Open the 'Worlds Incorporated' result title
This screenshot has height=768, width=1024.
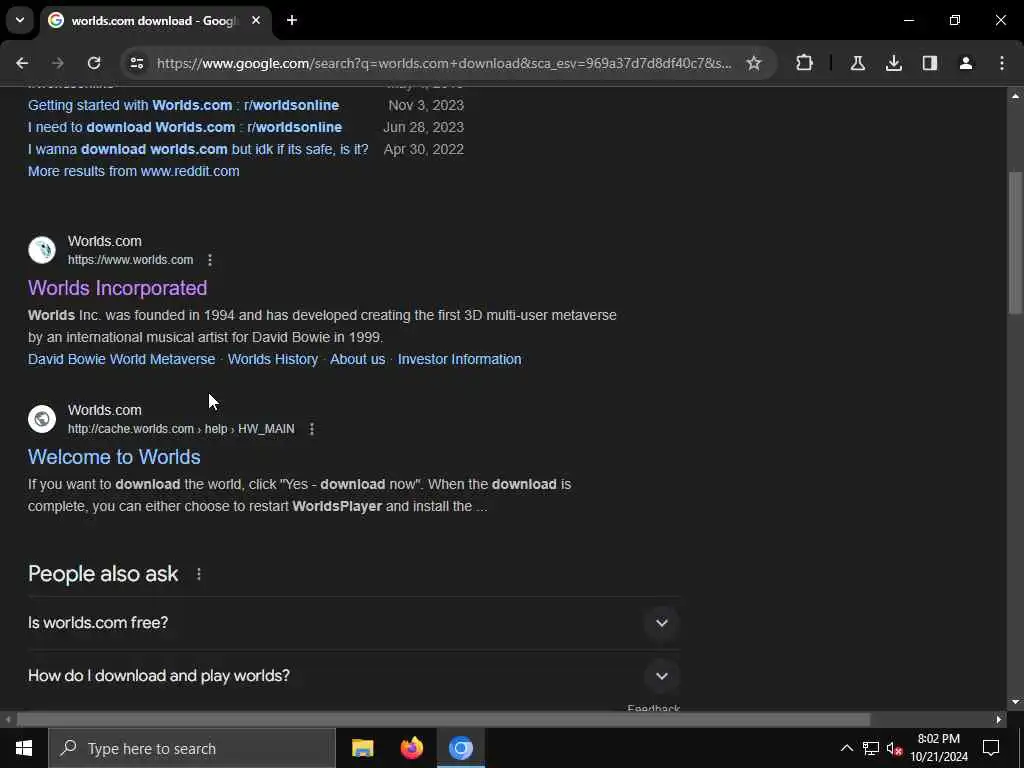118,288
